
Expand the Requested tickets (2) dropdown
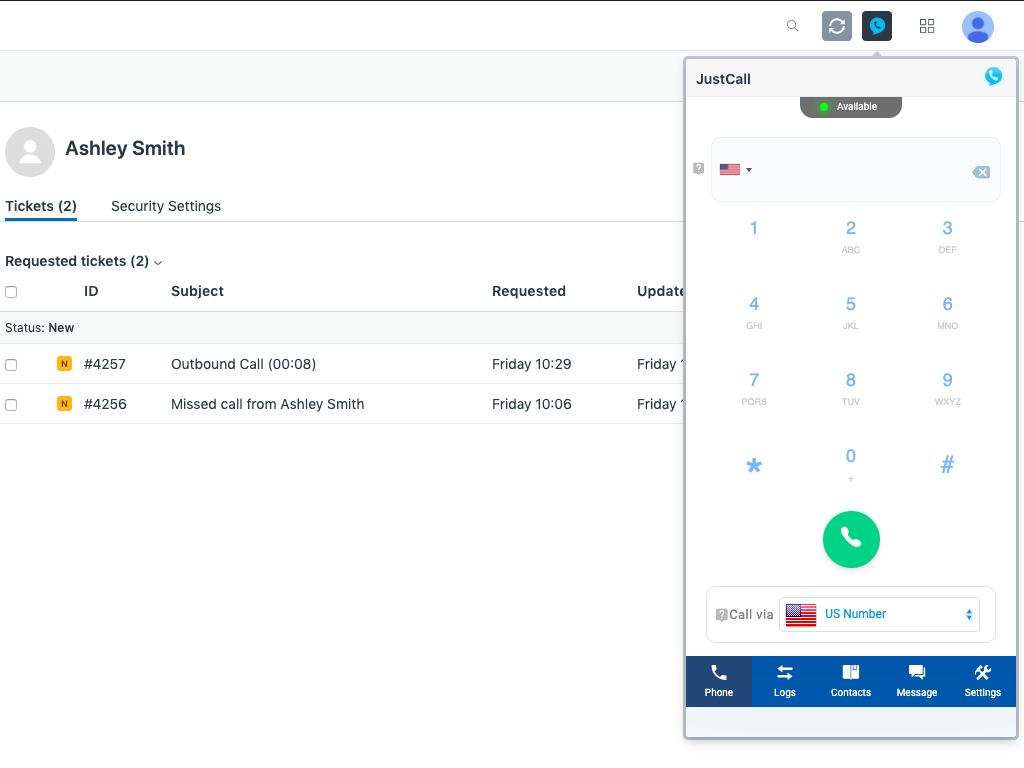point(84,262)
